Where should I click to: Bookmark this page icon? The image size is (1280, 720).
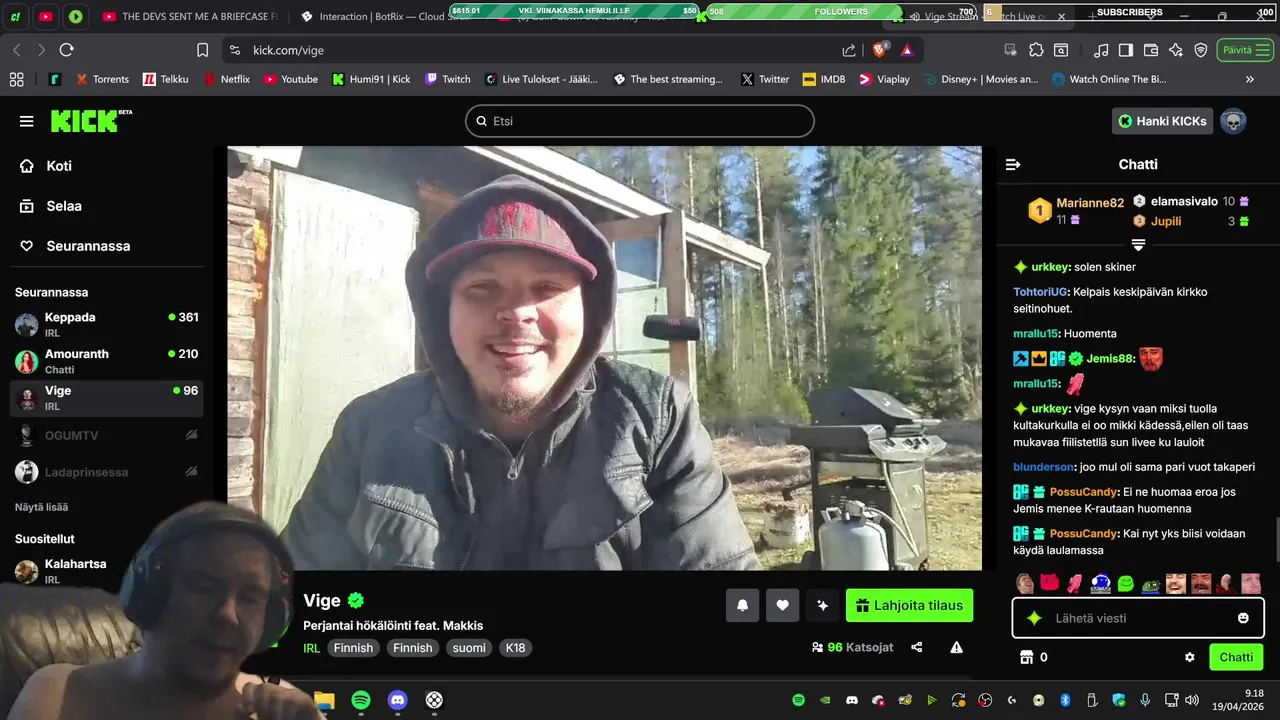coord(203,50)
